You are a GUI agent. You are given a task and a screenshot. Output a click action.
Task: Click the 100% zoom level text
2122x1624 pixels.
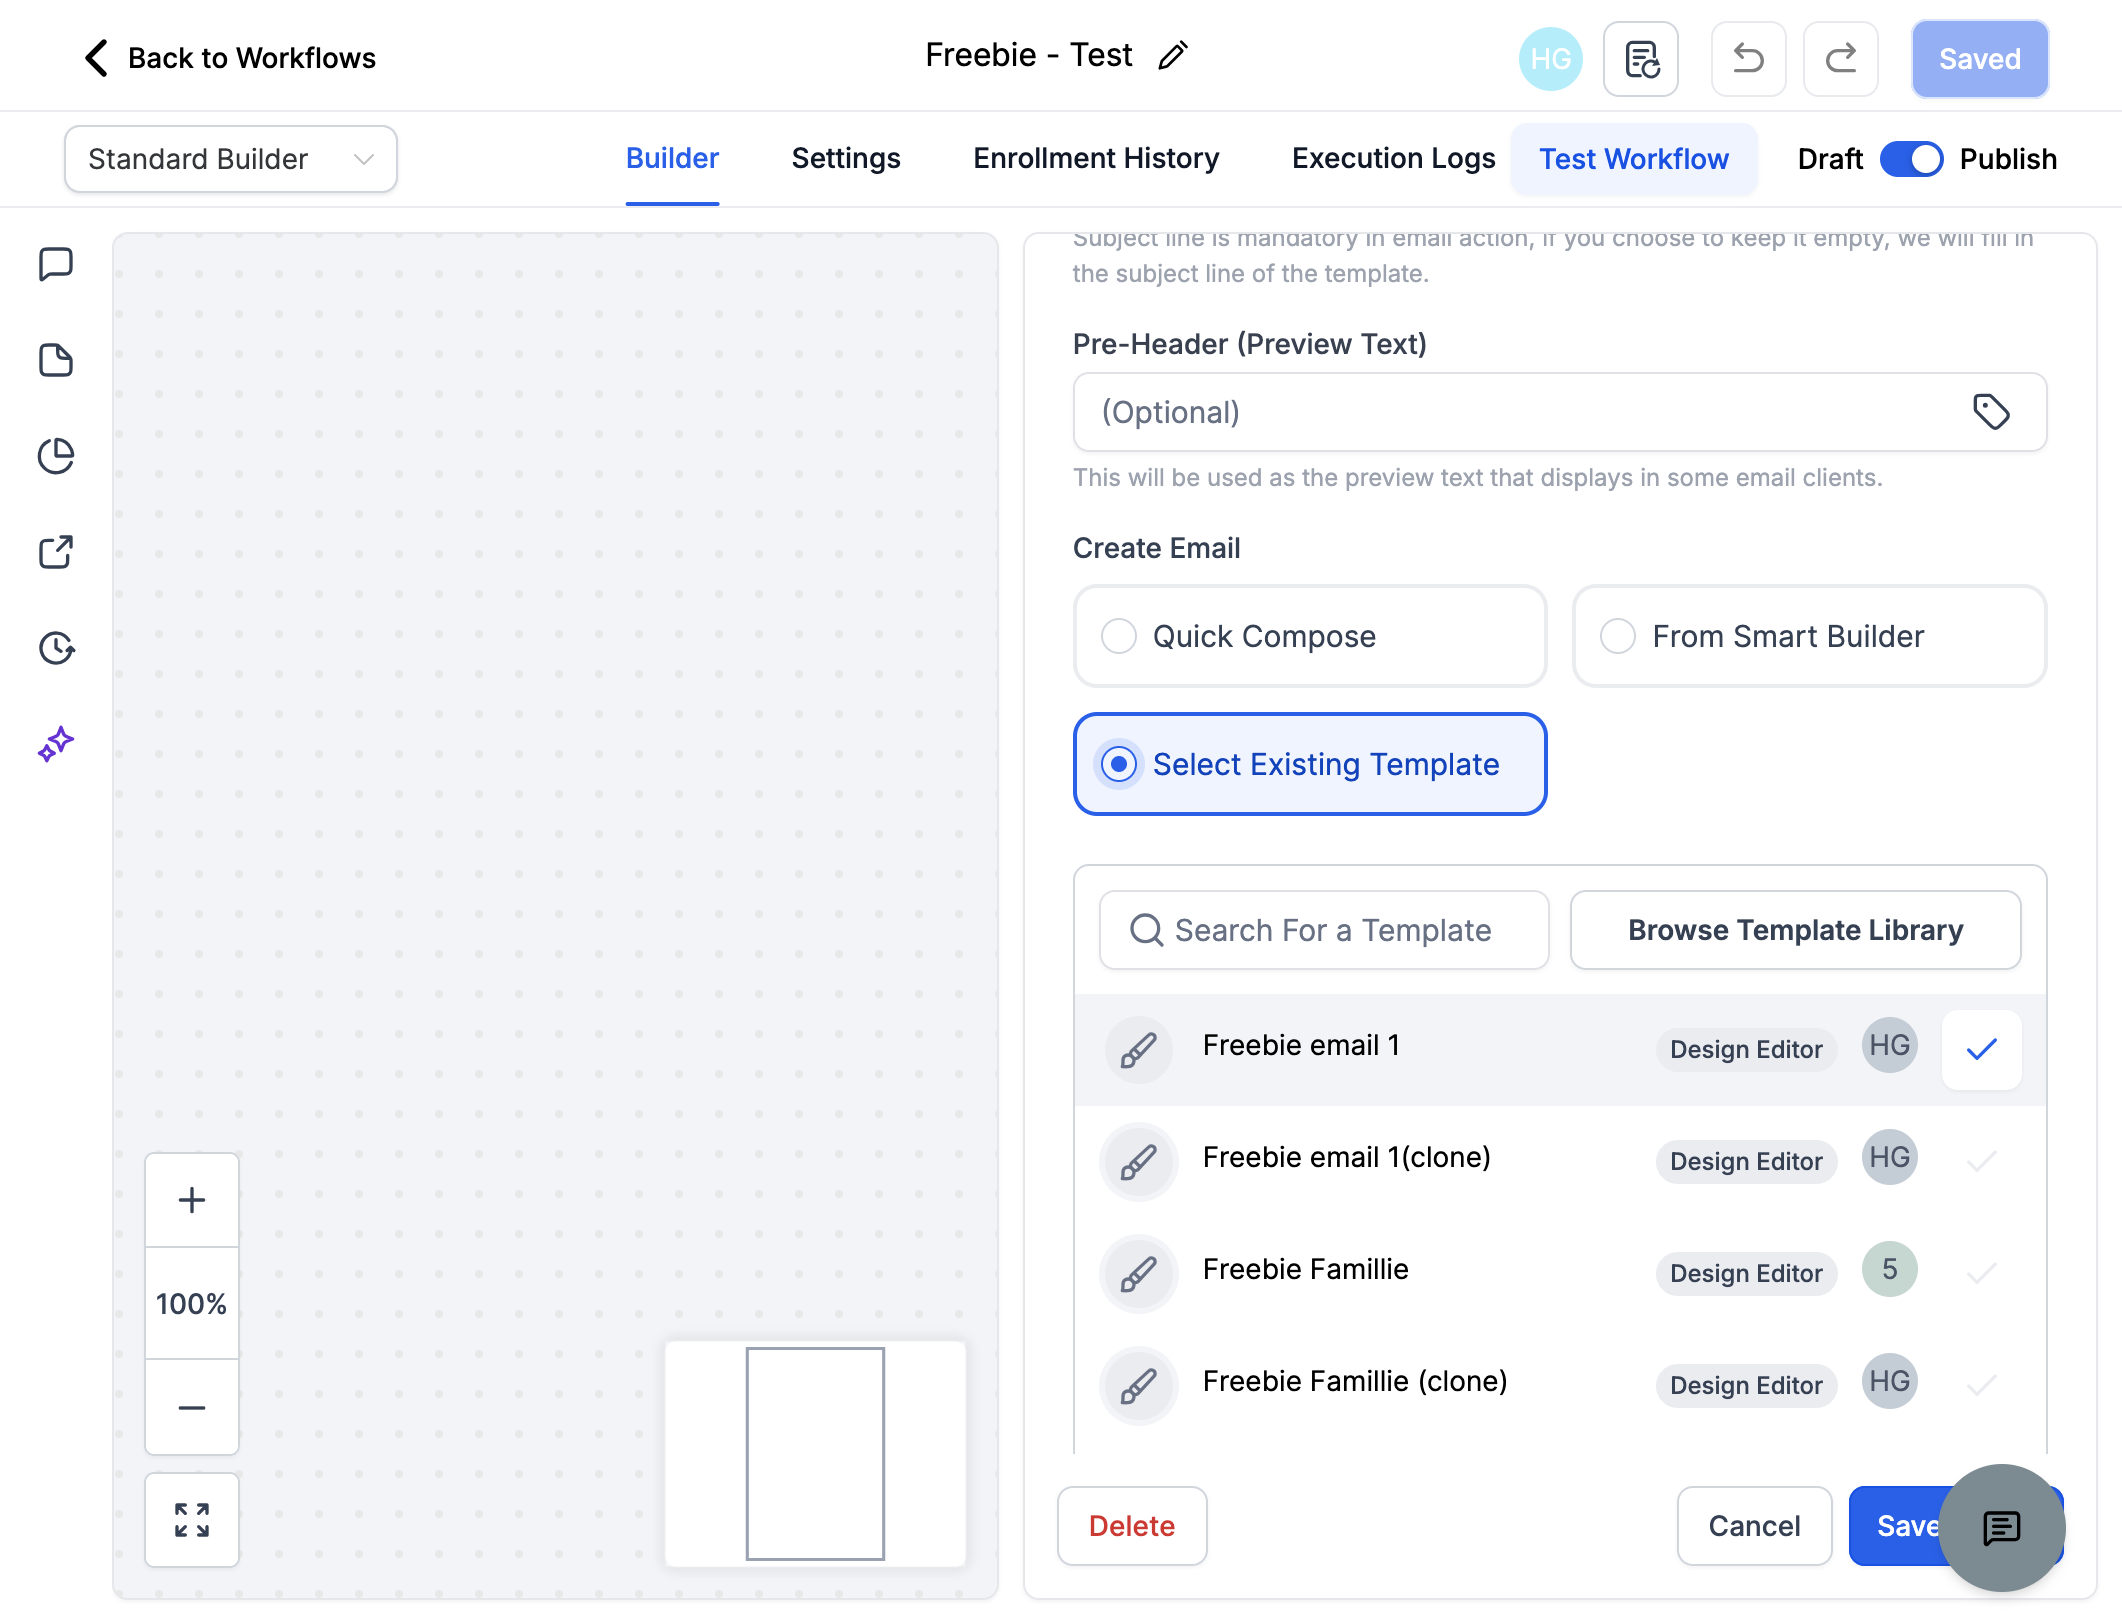191,1304
